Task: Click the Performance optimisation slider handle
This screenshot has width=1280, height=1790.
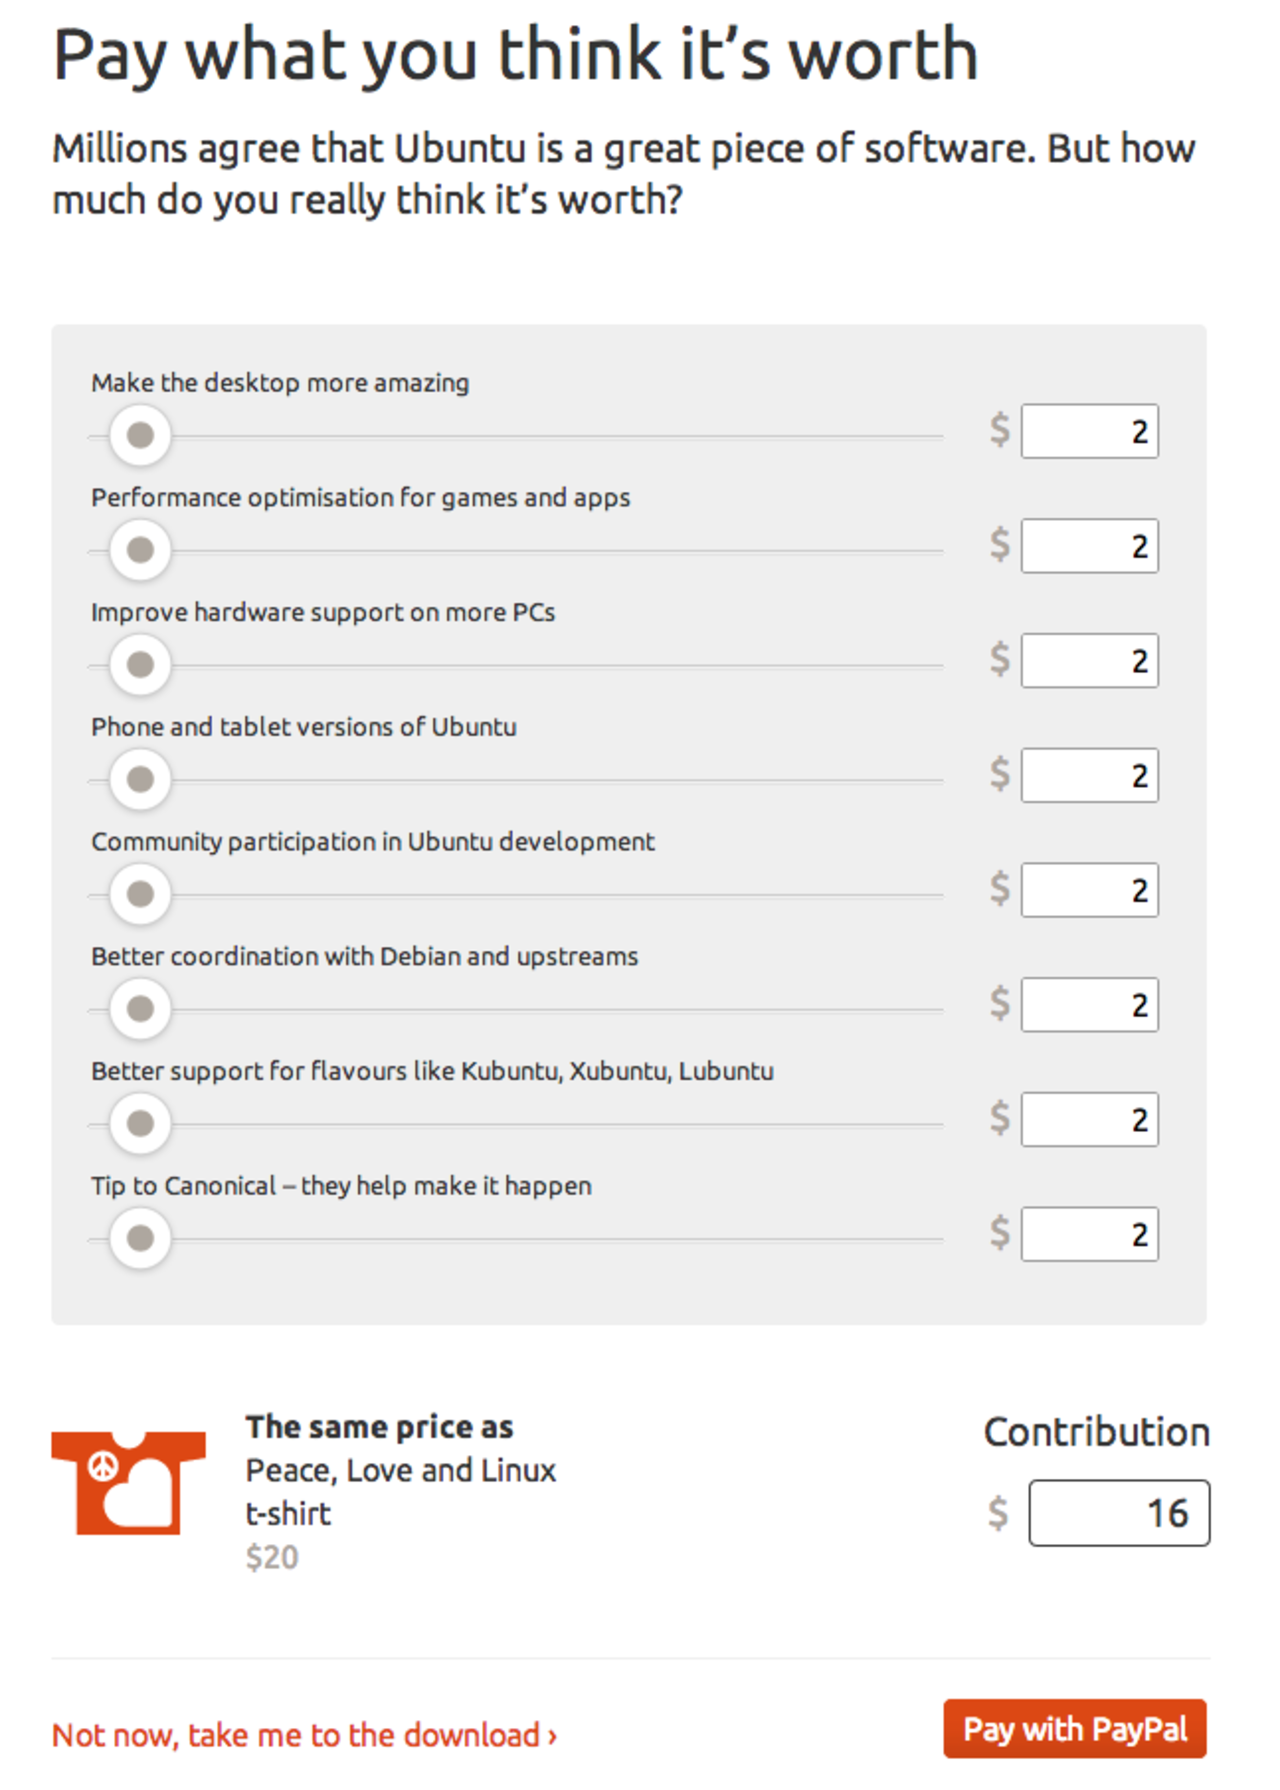Action: click(x=140, y=550)
